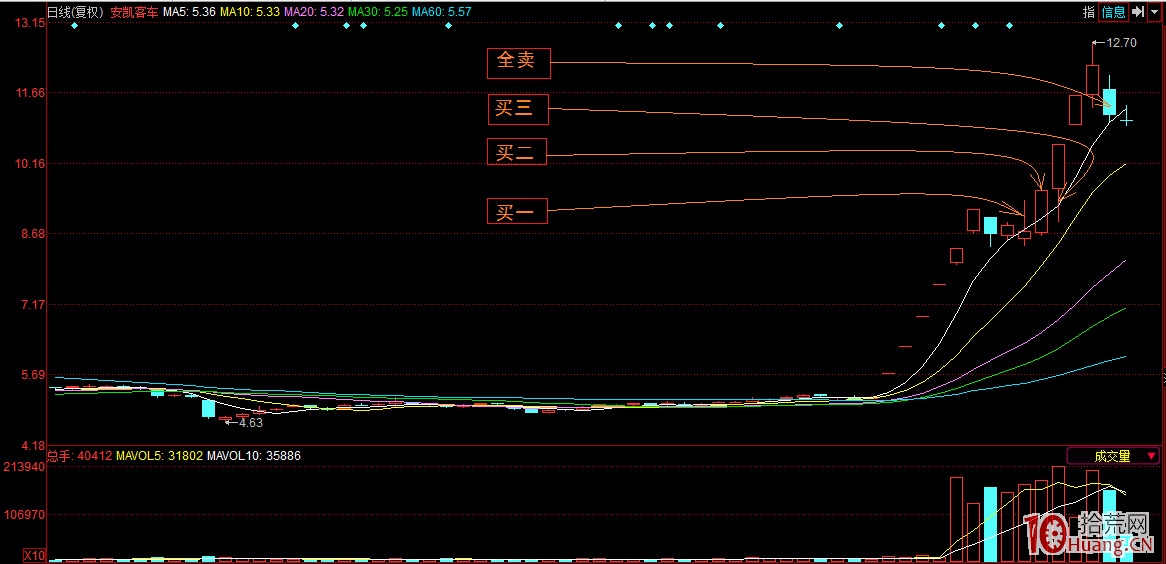Click the 总手: 40412 volume readout
1166x564 pixels.
80,455
